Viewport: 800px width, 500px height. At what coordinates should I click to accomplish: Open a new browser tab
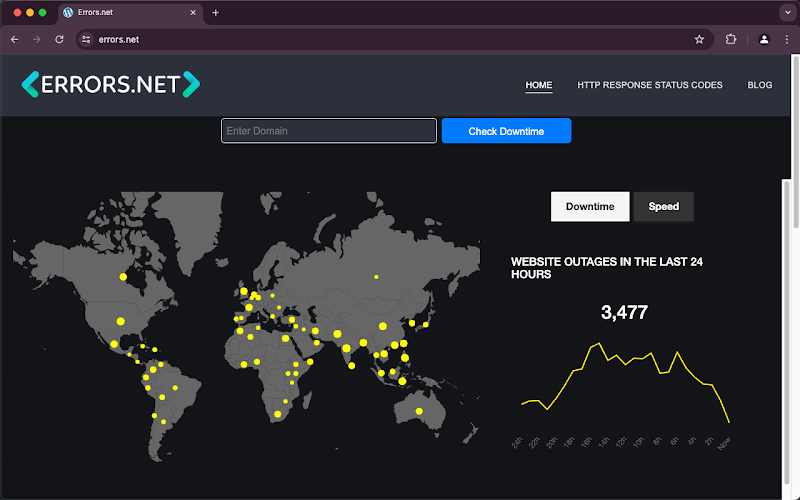point(215,12)
